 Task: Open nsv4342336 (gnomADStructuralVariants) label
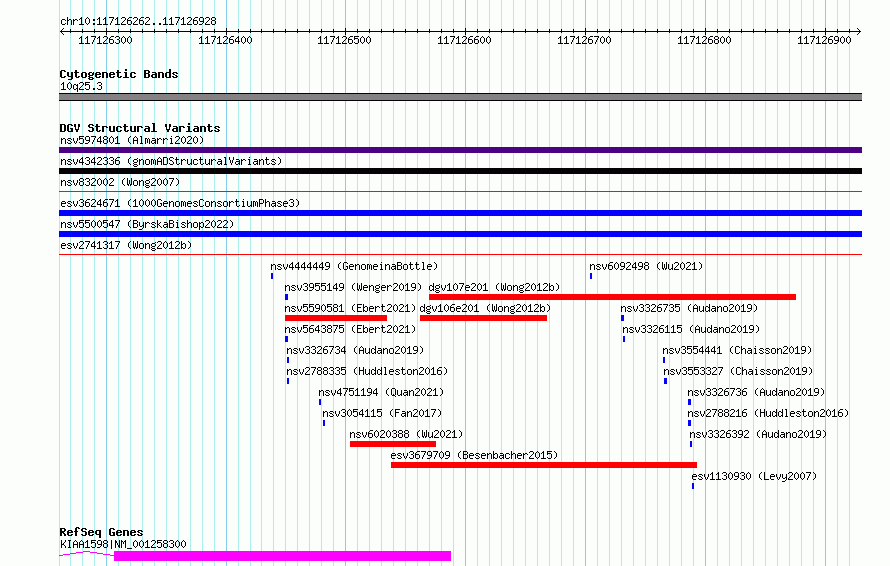click(x=171, y=161)
